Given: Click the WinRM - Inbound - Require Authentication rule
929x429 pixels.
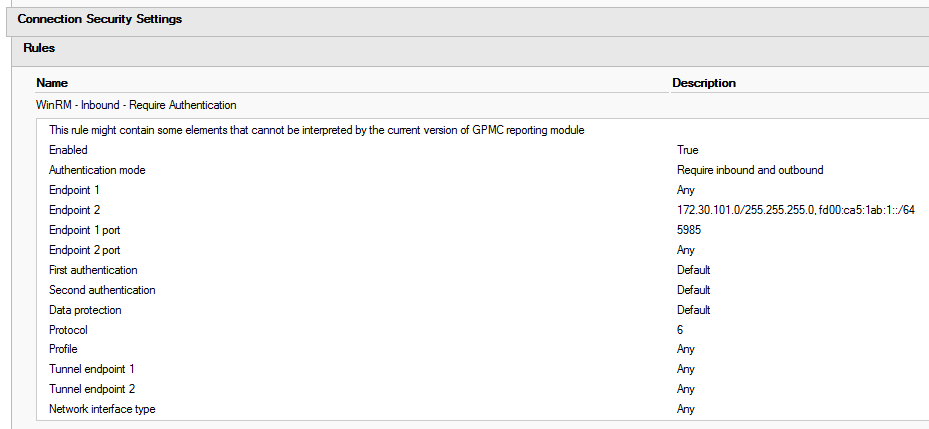Looking at the screenshot, I should [136, 105].
